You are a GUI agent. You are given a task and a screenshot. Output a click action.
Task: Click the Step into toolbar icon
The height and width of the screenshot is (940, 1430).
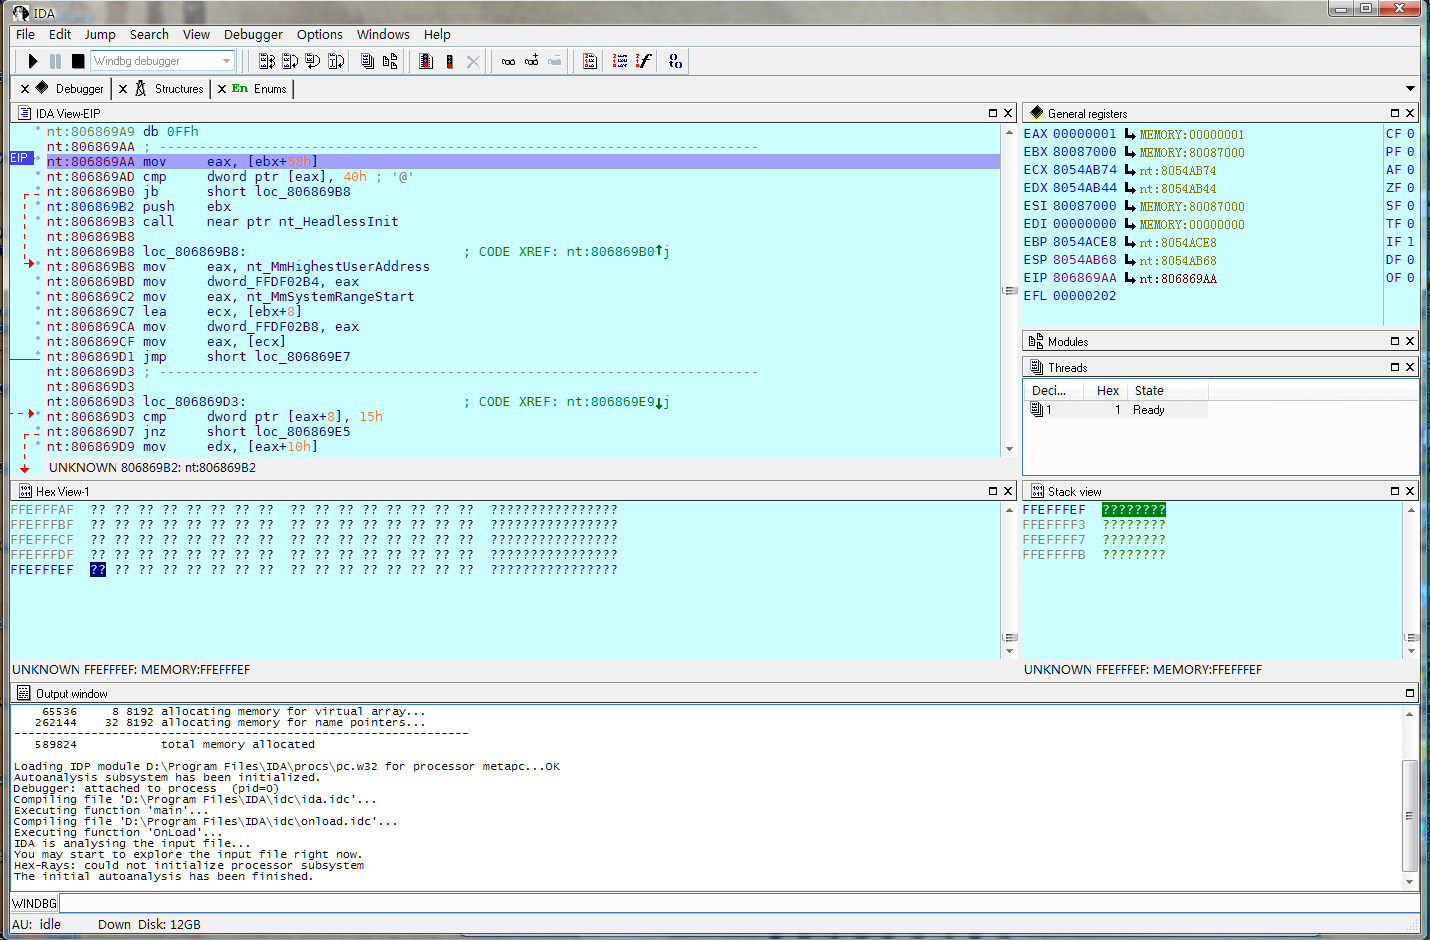coord(267,61)
